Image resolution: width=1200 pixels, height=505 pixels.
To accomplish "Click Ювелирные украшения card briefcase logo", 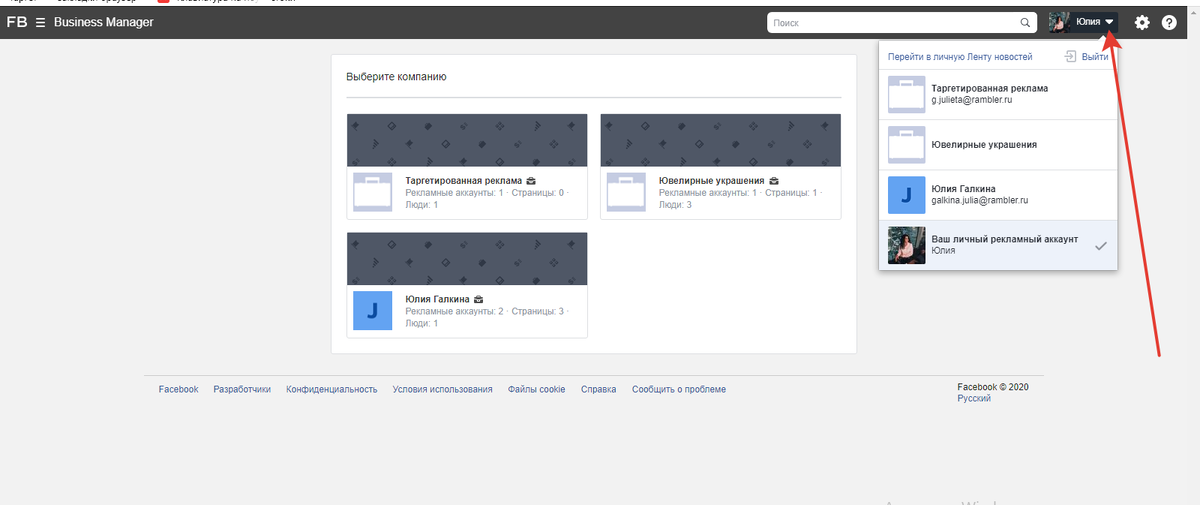I will (x=626, y=193).
